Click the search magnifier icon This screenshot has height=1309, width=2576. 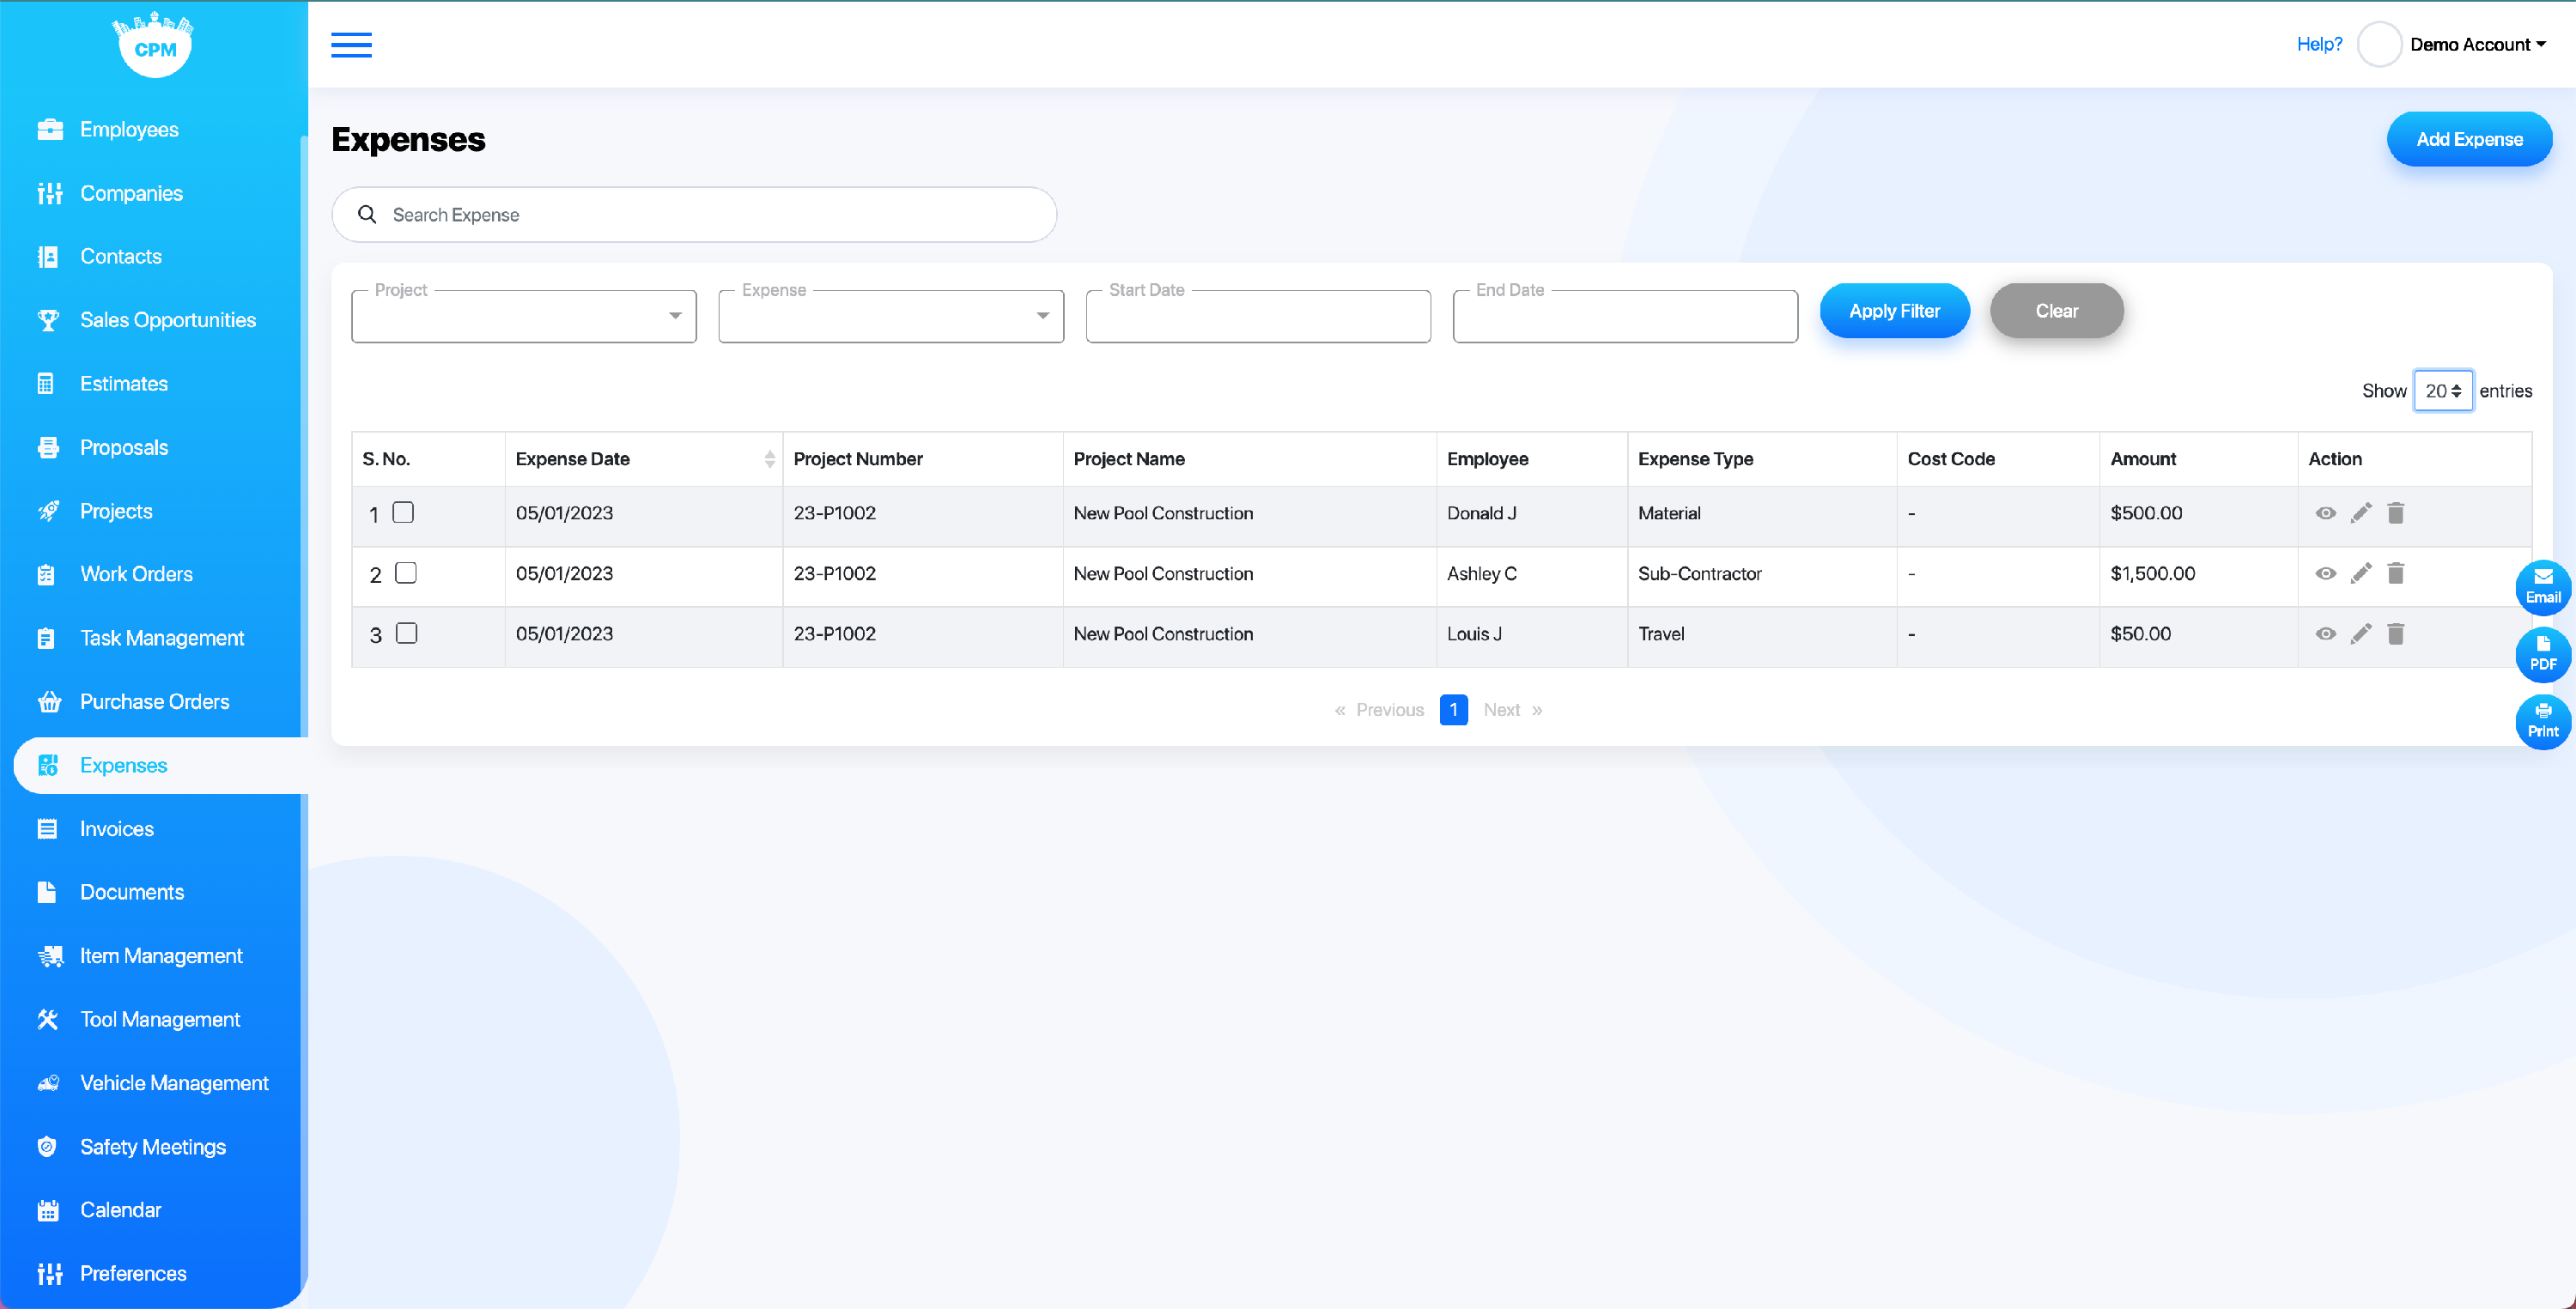367,214
